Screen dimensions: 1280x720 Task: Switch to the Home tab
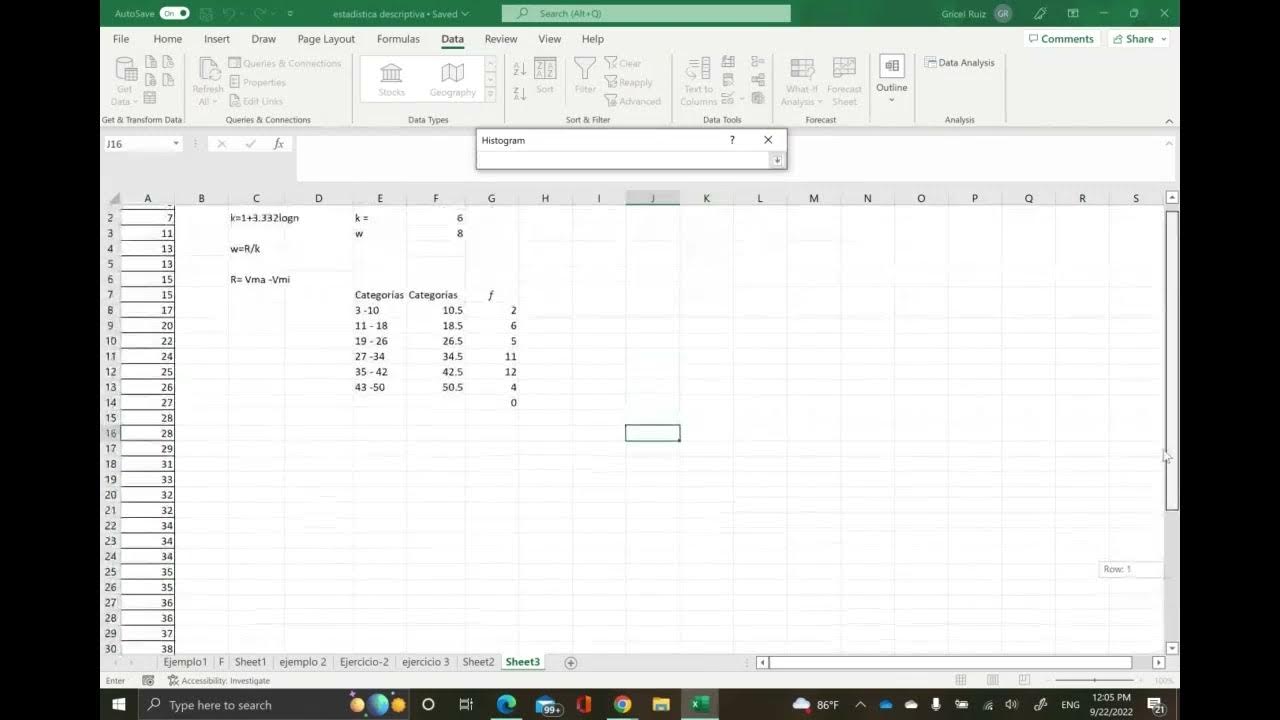click(167, 39)
